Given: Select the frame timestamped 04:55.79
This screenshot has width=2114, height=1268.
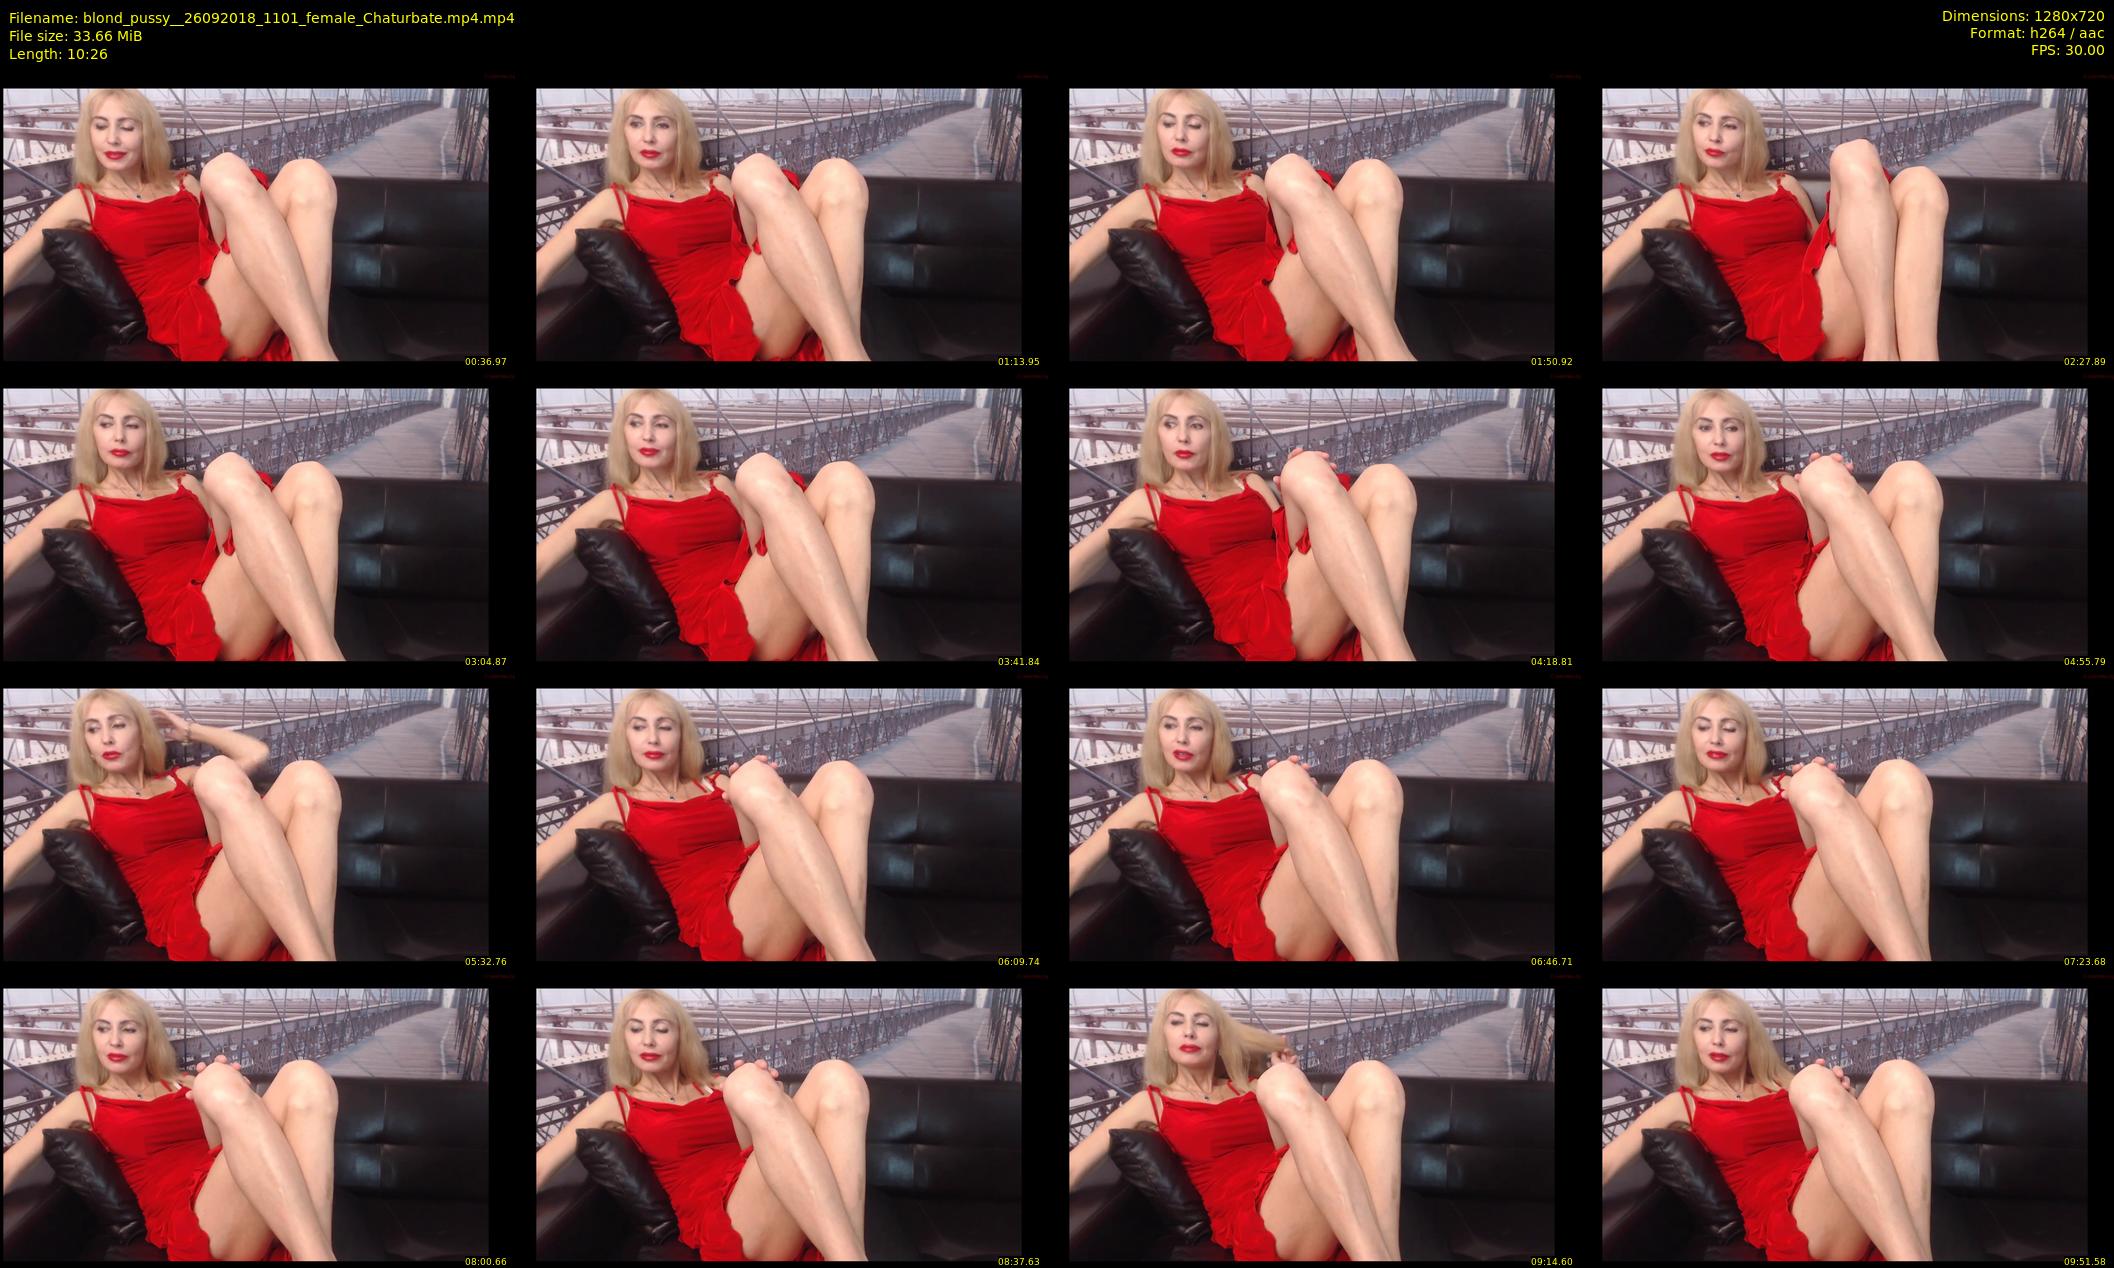Looking at the screenshot, I should pos(1845,524).
